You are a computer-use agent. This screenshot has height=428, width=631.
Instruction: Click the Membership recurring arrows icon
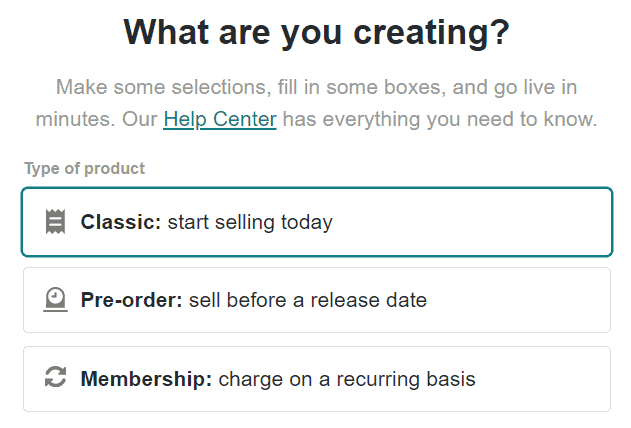[56, 378]
